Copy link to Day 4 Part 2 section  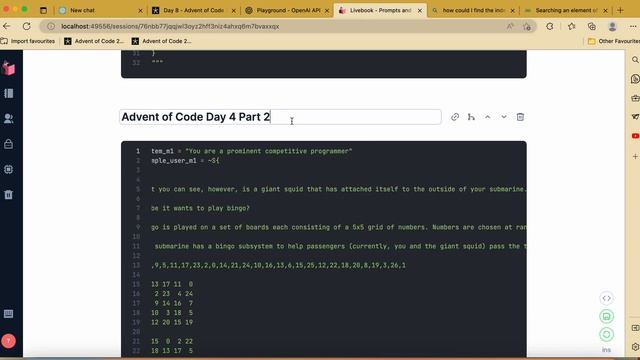click(x=455, y=117)
